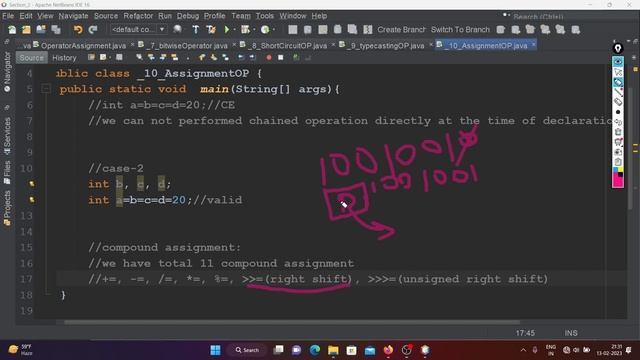Image resolution: width=640 pixels, height=360 pixels.
Task: Click the taskbar Search box
Action: (x=247, y=350)
